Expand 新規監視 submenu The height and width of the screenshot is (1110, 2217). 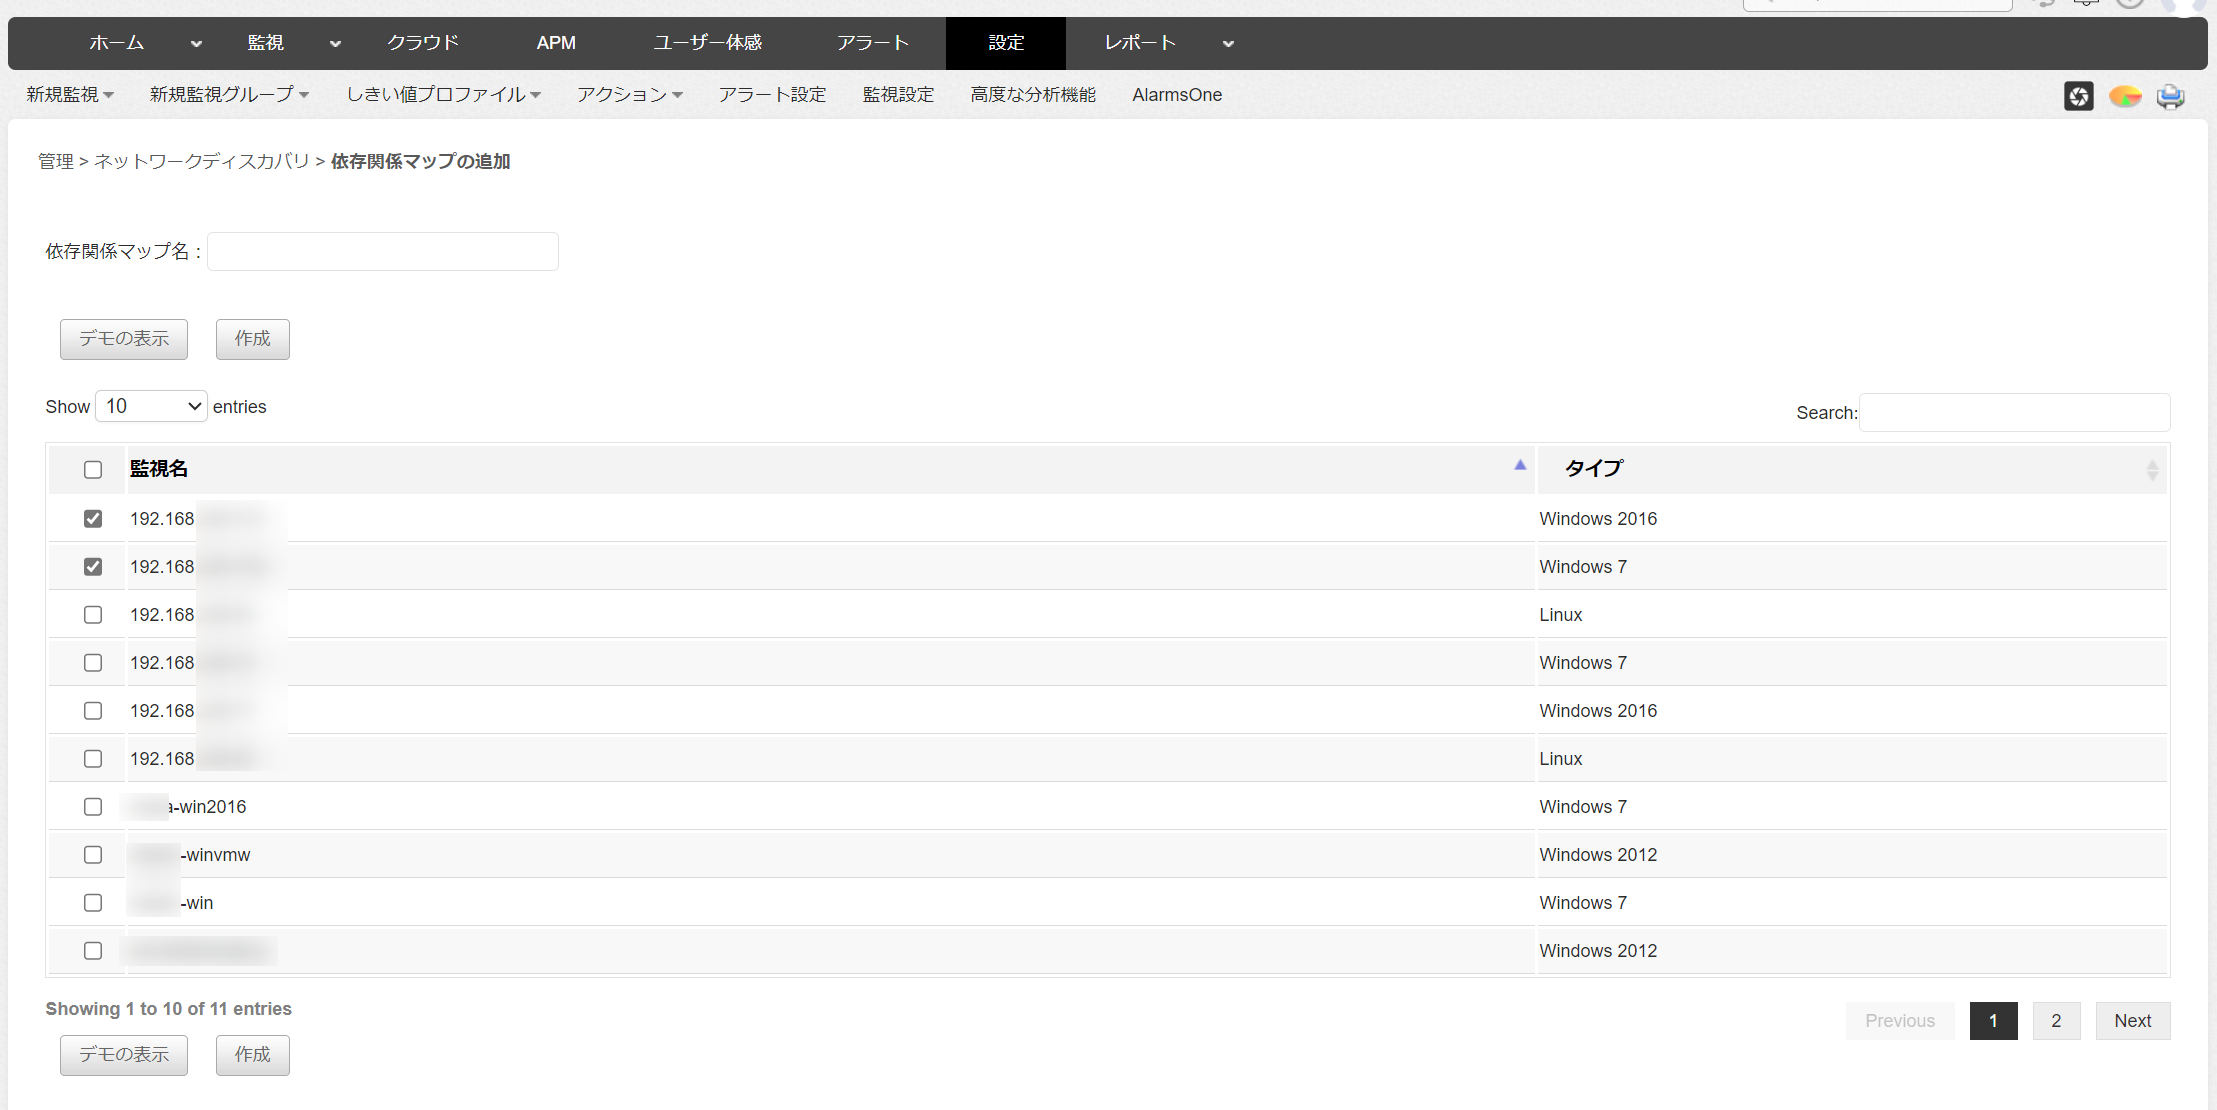pos(70,95)
